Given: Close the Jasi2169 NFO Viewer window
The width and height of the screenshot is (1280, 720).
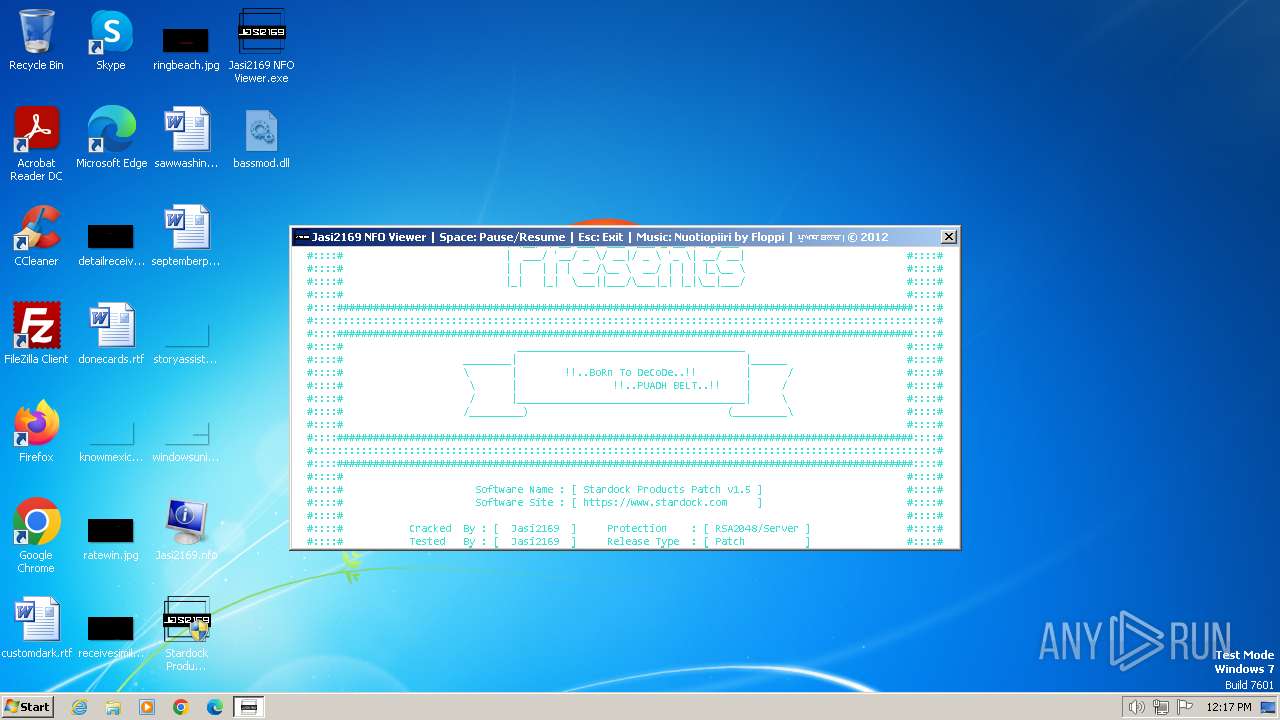Looking at the screenshot, I should pyautogui.click(x=949, y=237).
